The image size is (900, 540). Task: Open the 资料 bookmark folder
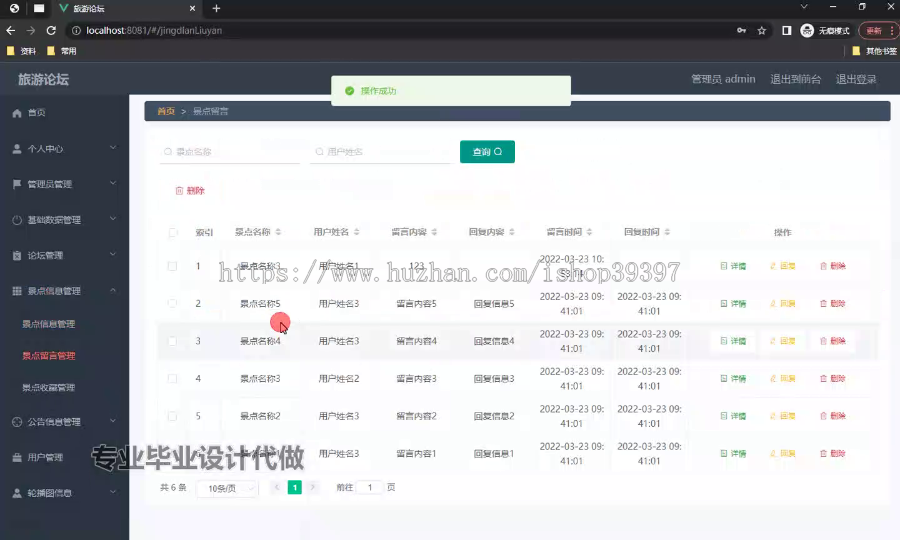(x=21, y=51)
